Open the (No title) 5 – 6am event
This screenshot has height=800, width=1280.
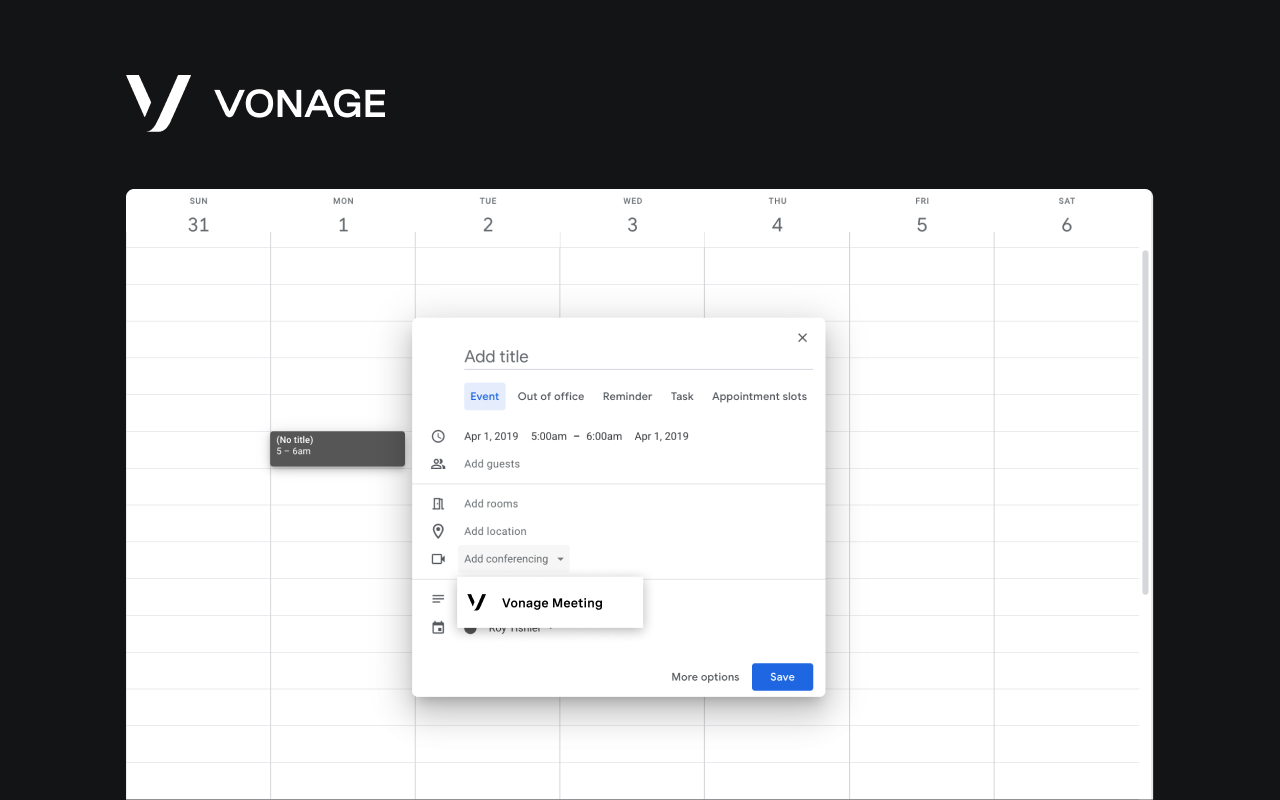pos(338,449)
